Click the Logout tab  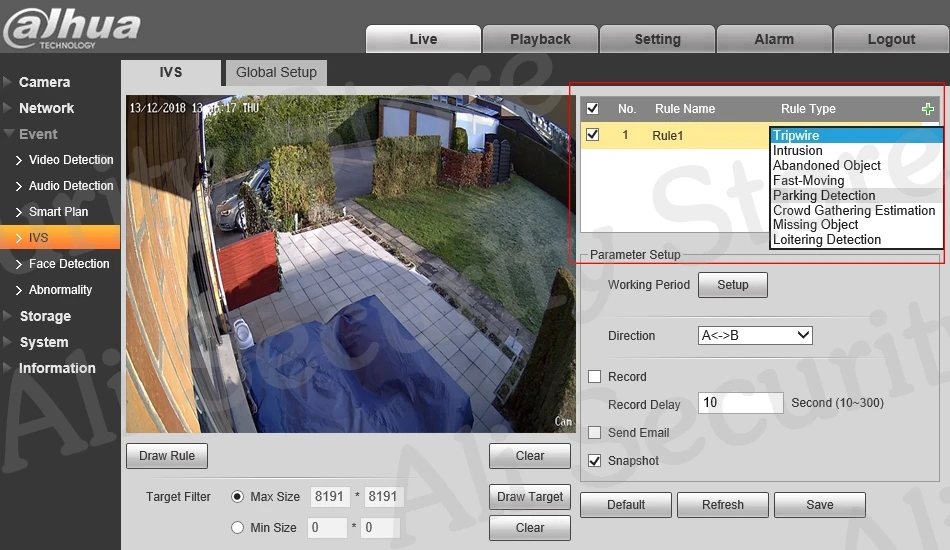click(x=891, y=39)
